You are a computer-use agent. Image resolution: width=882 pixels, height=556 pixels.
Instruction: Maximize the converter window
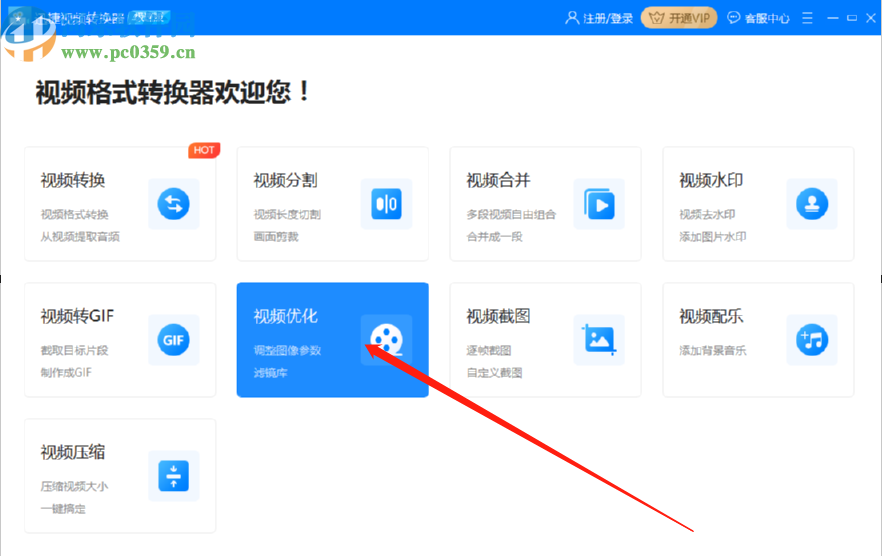coord(852,18)
